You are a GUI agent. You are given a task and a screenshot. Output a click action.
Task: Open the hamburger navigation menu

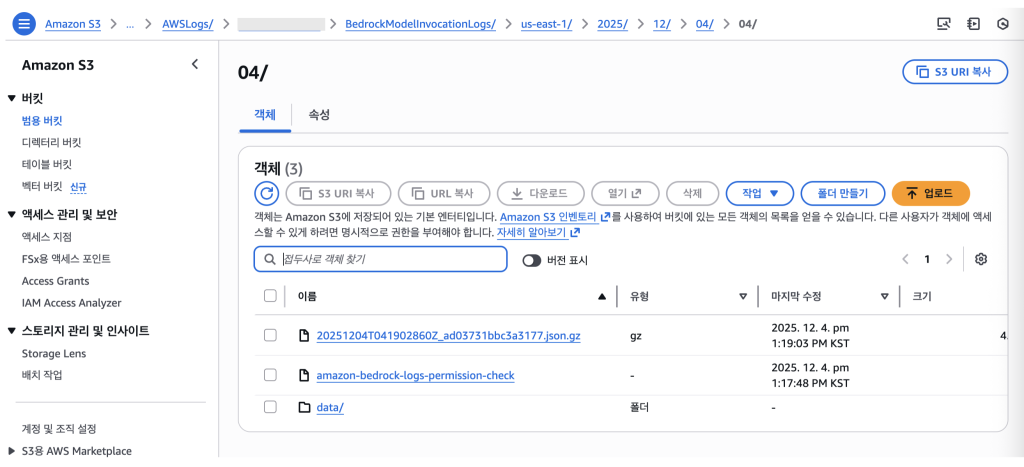pos(24,24)
